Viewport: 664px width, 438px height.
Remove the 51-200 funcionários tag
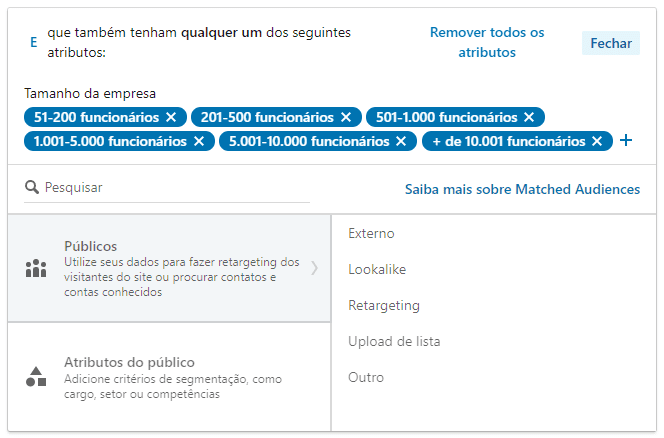[171, 117]
